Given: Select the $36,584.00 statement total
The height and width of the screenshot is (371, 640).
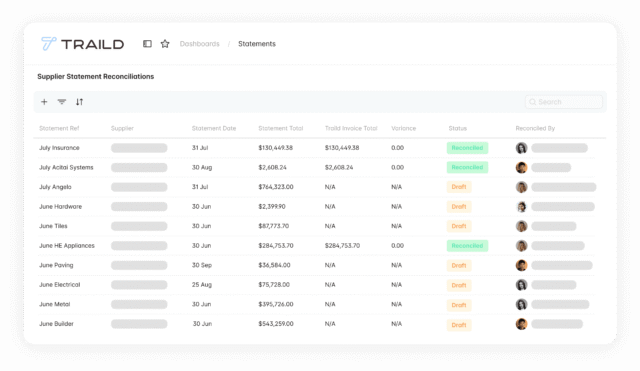Looking at the screenshot, I should coord(274,265).
